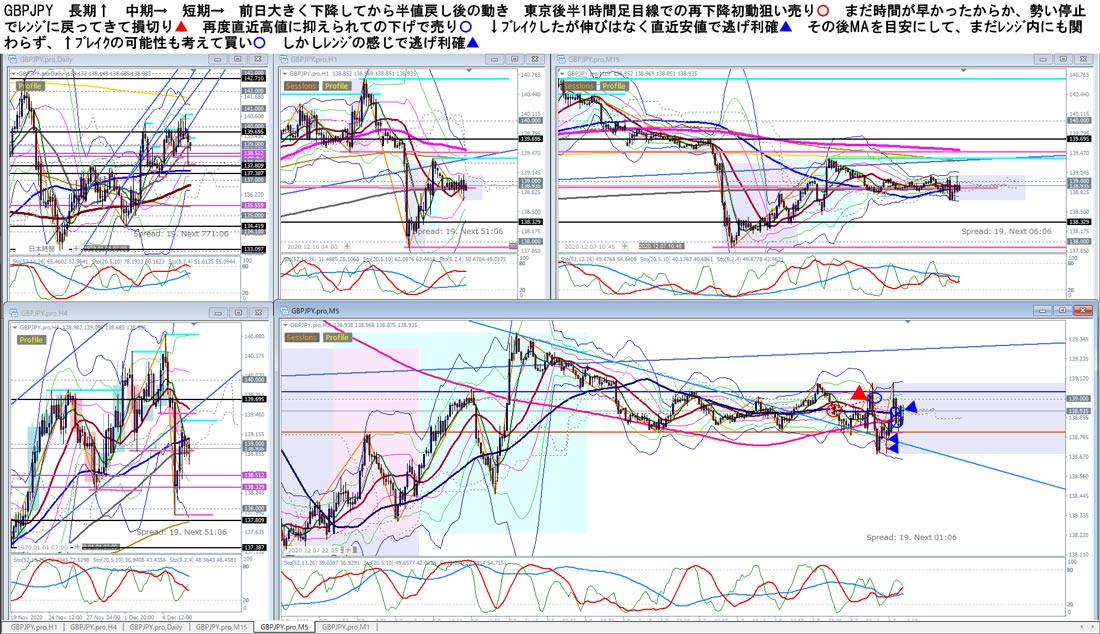The image size is (1100, 634).
Task: Switch to the GBPJPY.pro,M1 chart tab
Action: click(x=345, y=627)
